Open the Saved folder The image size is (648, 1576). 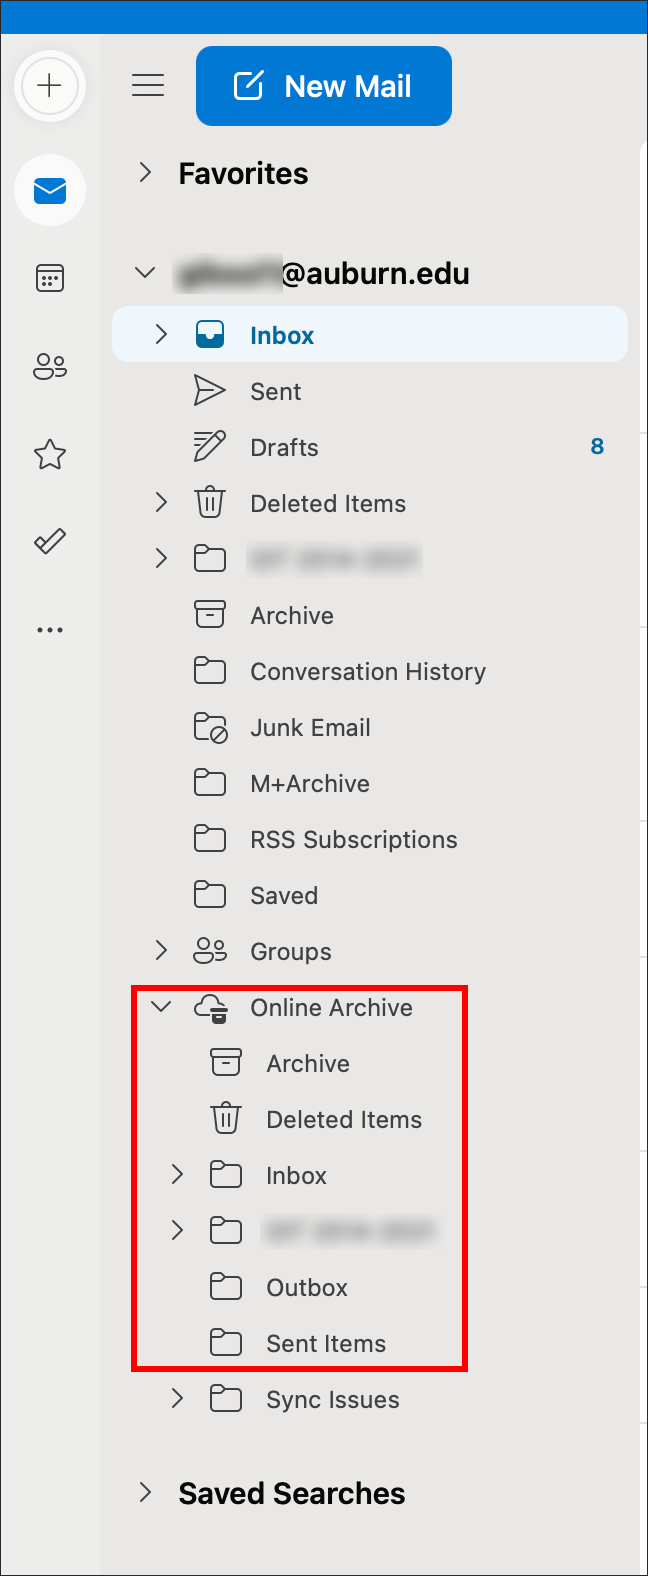[284, 896]
